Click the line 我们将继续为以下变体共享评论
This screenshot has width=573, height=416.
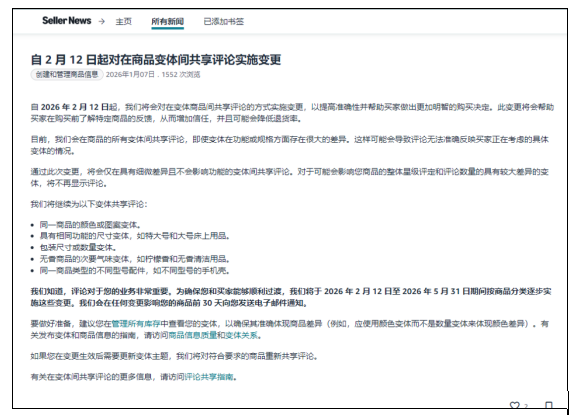click(x=89, y=204)
